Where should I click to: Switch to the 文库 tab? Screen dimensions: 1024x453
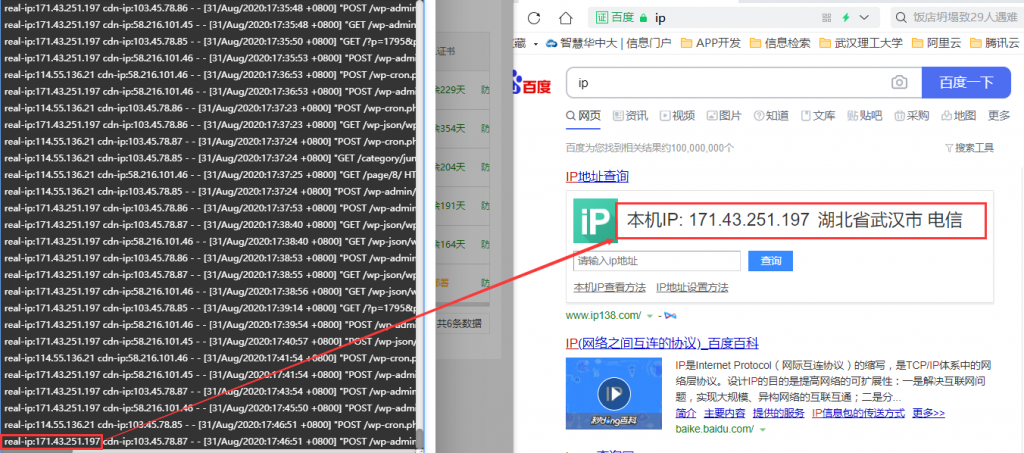click(x=818, y=116)
